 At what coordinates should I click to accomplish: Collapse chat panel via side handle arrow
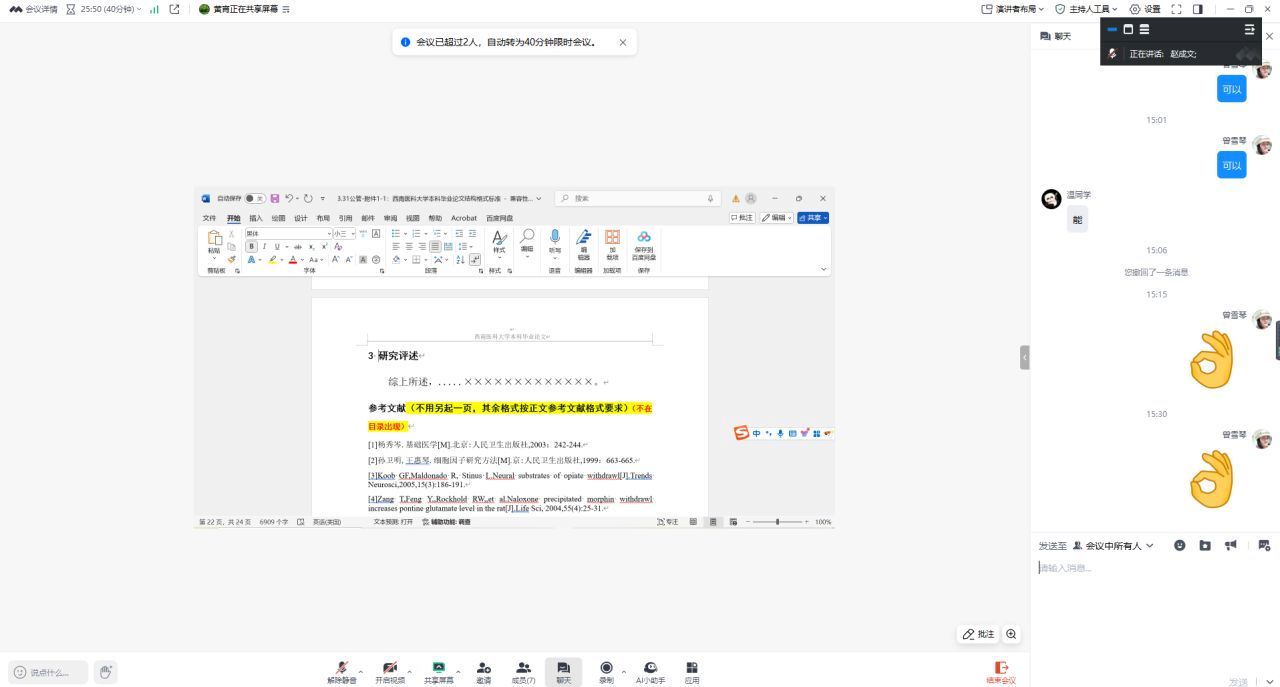pyautogui.click(x=1024, y=357)
